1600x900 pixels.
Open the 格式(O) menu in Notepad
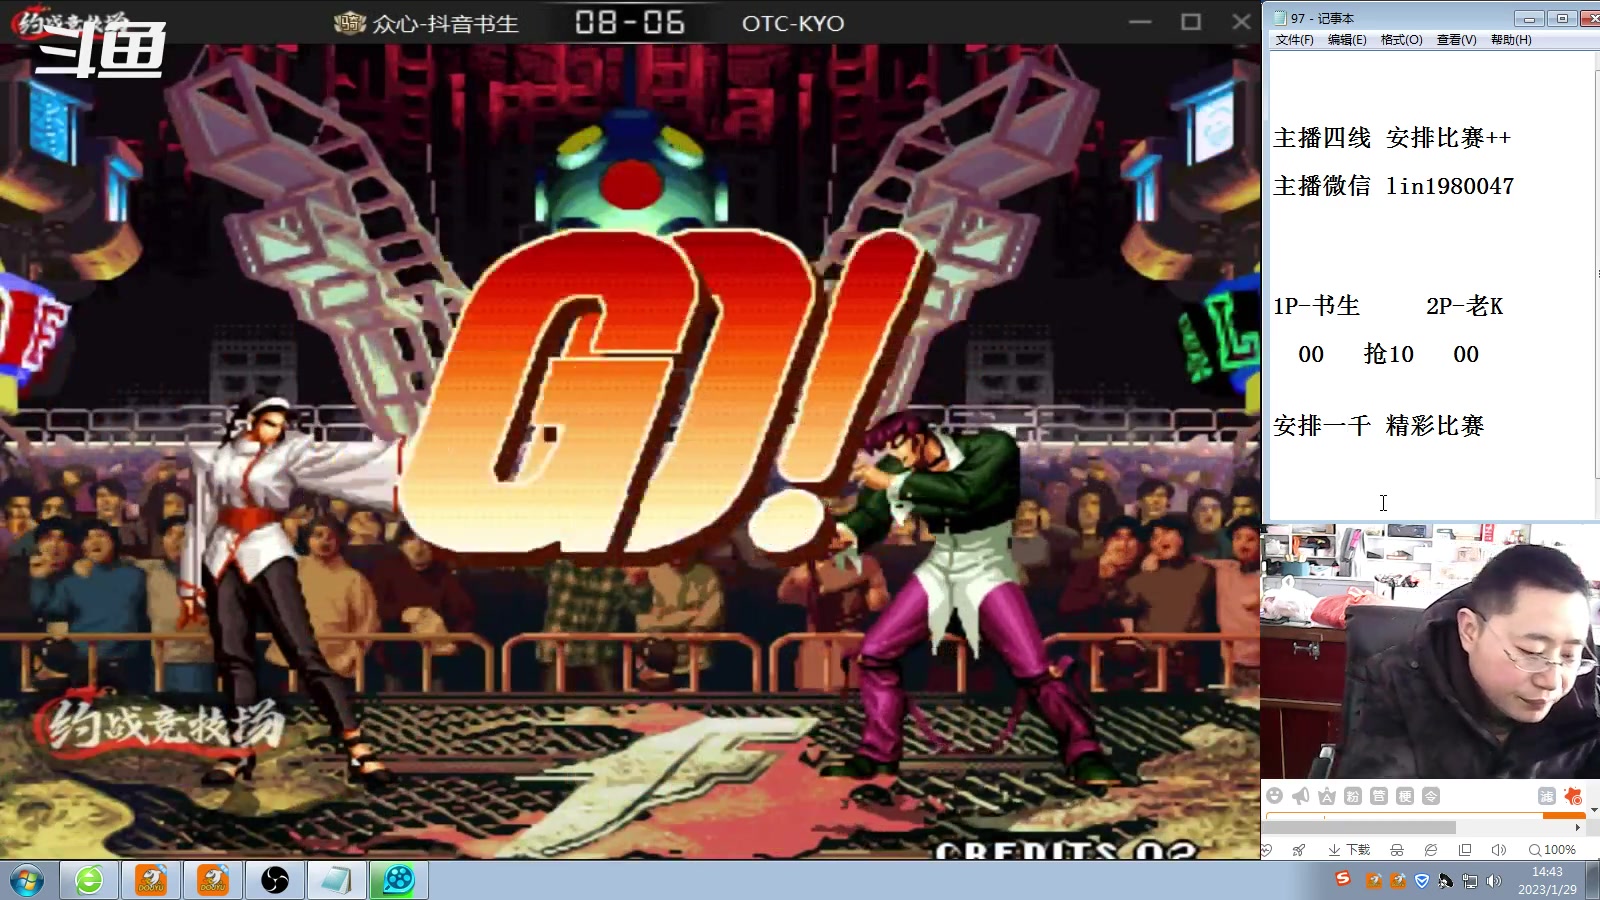(x=1401, y=40)
